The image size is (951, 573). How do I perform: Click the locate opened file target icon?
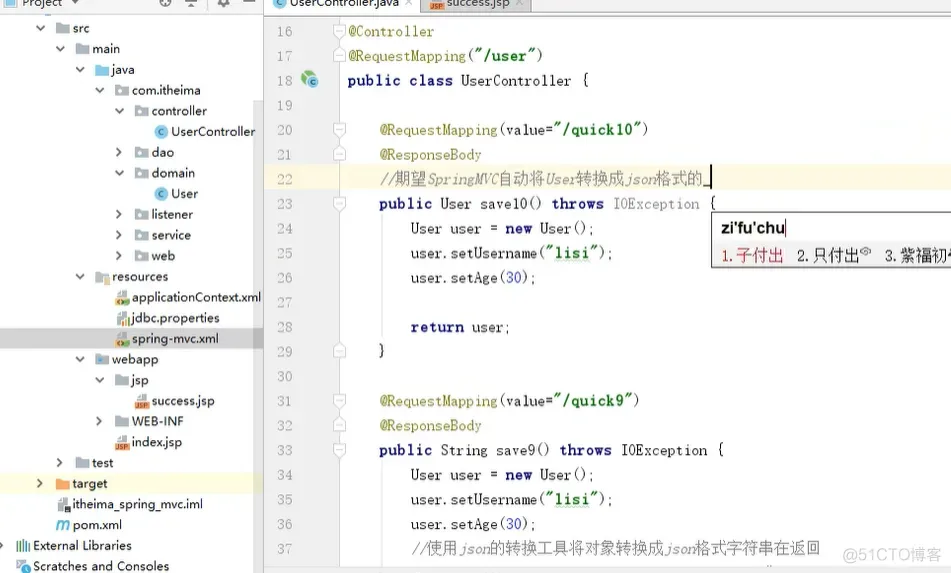[166, 3]
